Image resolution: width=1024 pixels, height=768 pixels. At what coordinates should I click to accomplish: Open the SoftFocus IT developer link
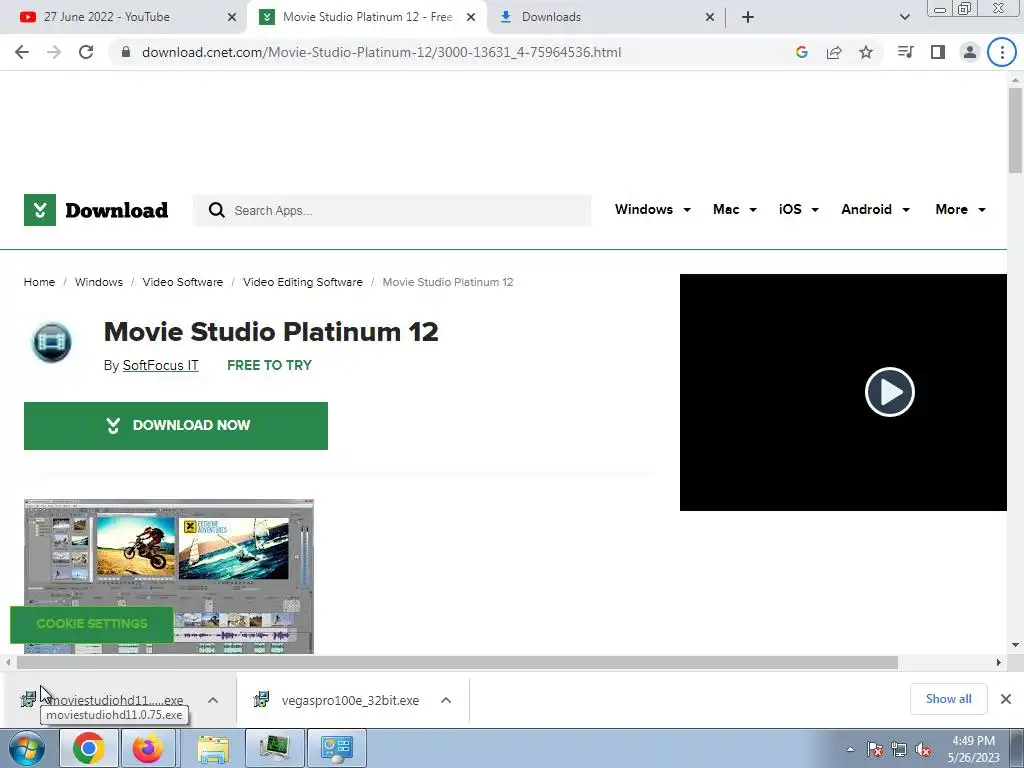point(161,365)
